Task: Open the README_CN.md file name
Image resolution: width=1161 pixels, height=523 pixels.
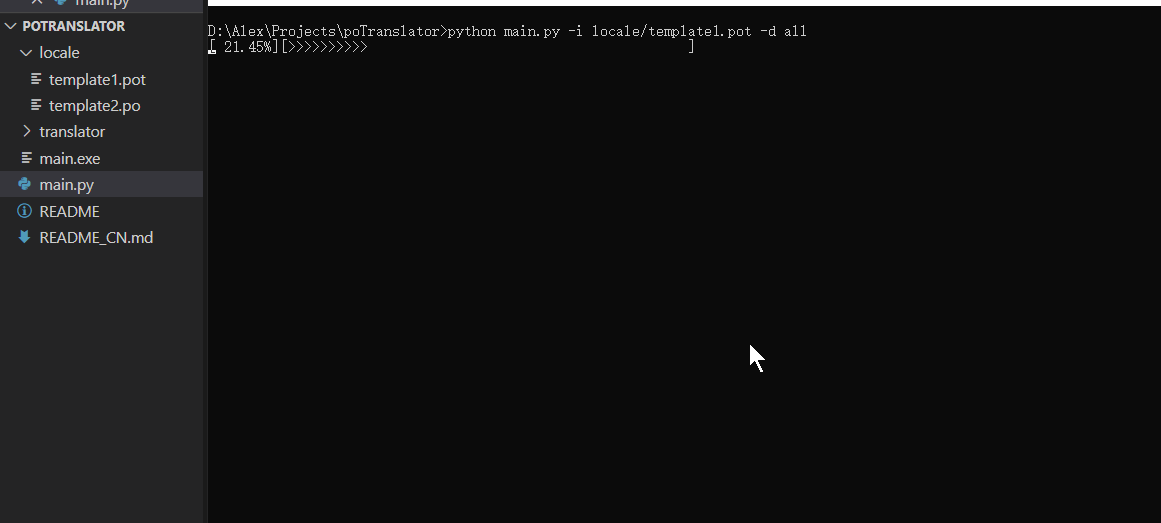Action: click(96, 237)
